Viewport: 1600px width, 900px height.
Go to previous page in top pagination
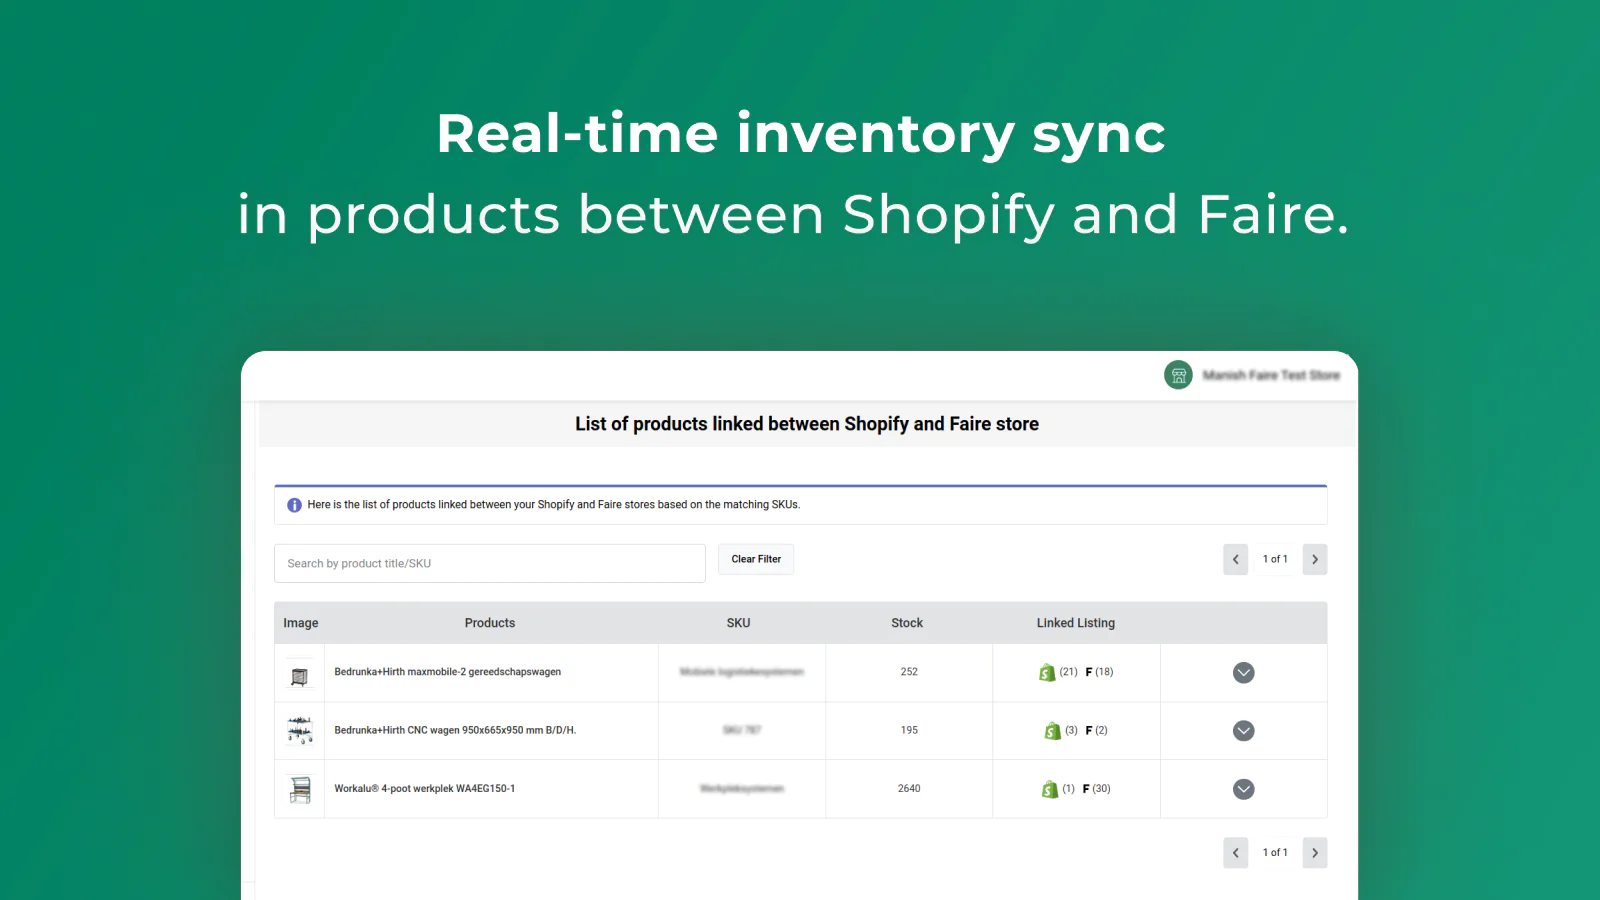[1236, 559]
